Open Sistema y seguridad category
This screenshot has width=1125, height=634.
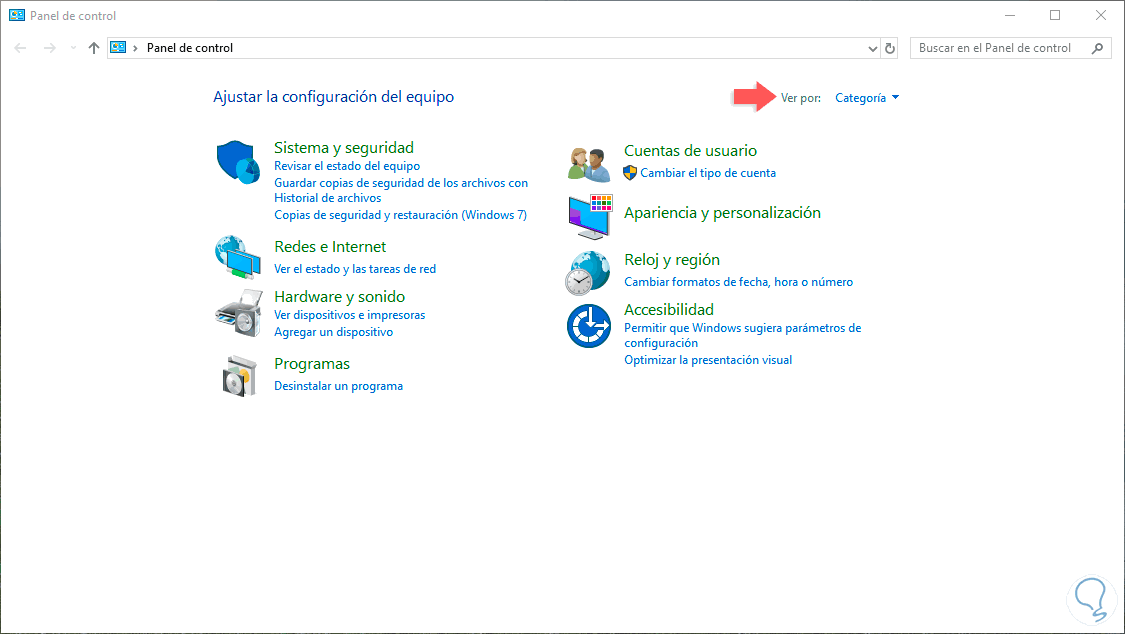344,148
